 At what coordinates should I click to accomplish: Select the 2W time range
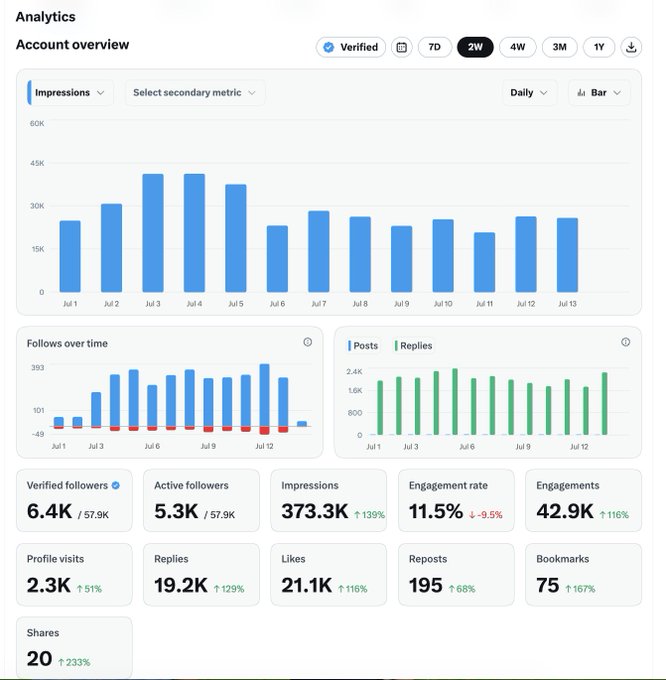tap(475, 47)
